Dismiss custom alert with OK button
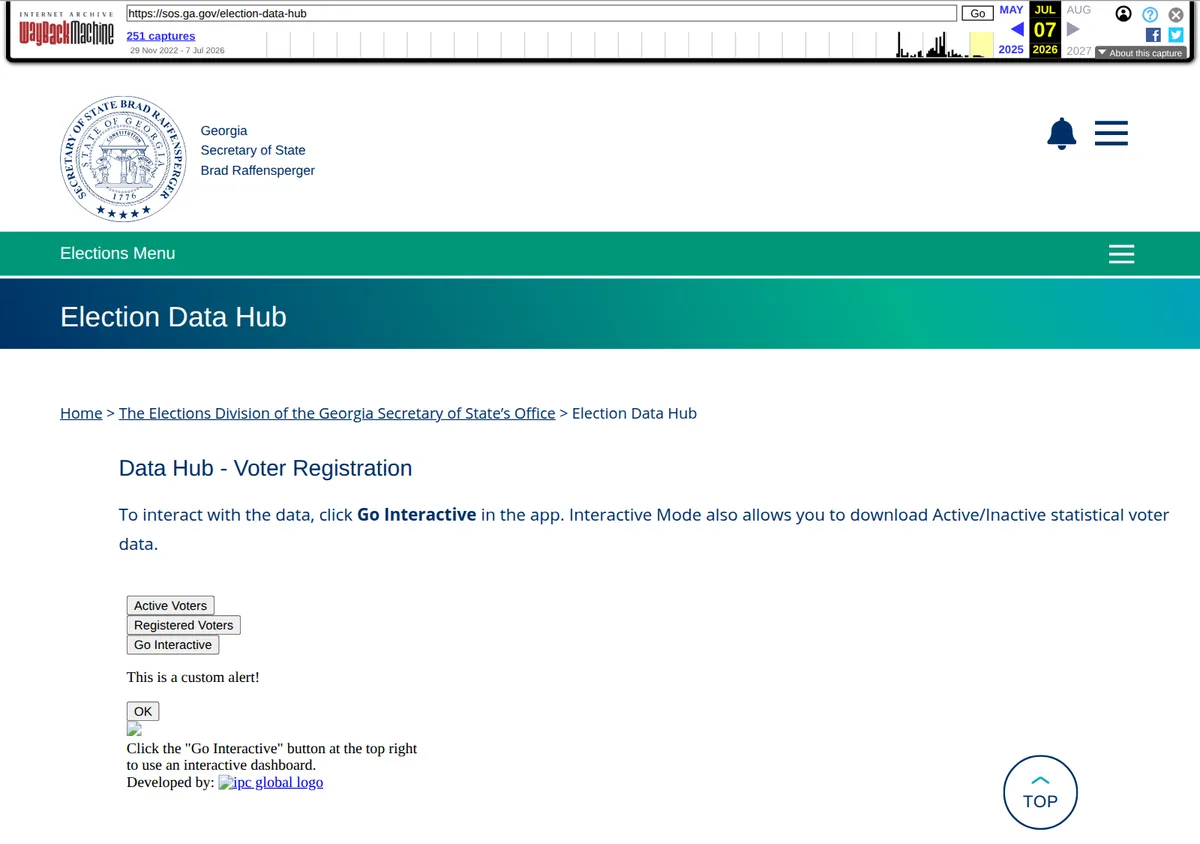 [x=143, y=712]
